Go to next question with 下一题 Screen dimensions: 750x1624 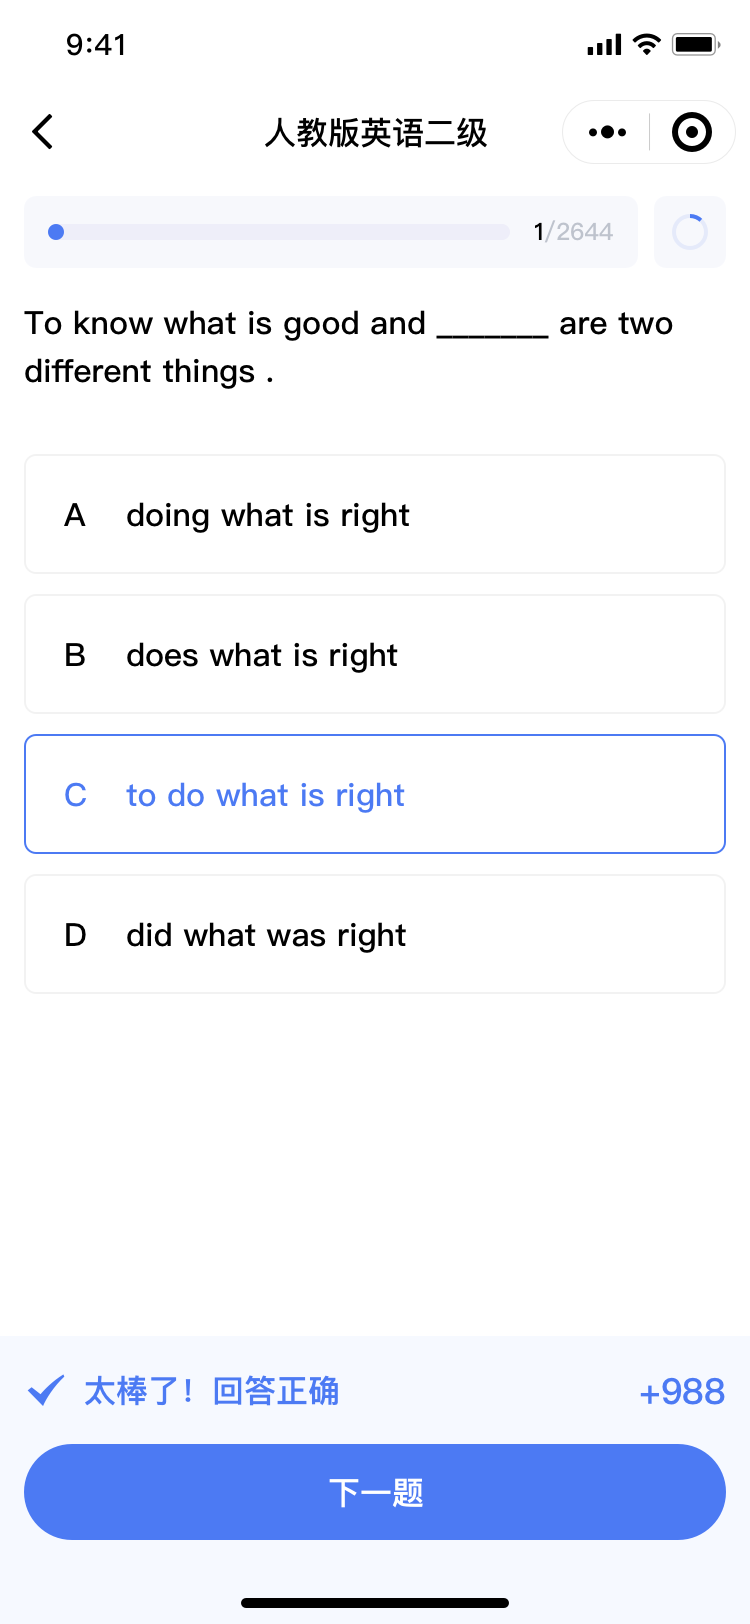click(375, 1492)
